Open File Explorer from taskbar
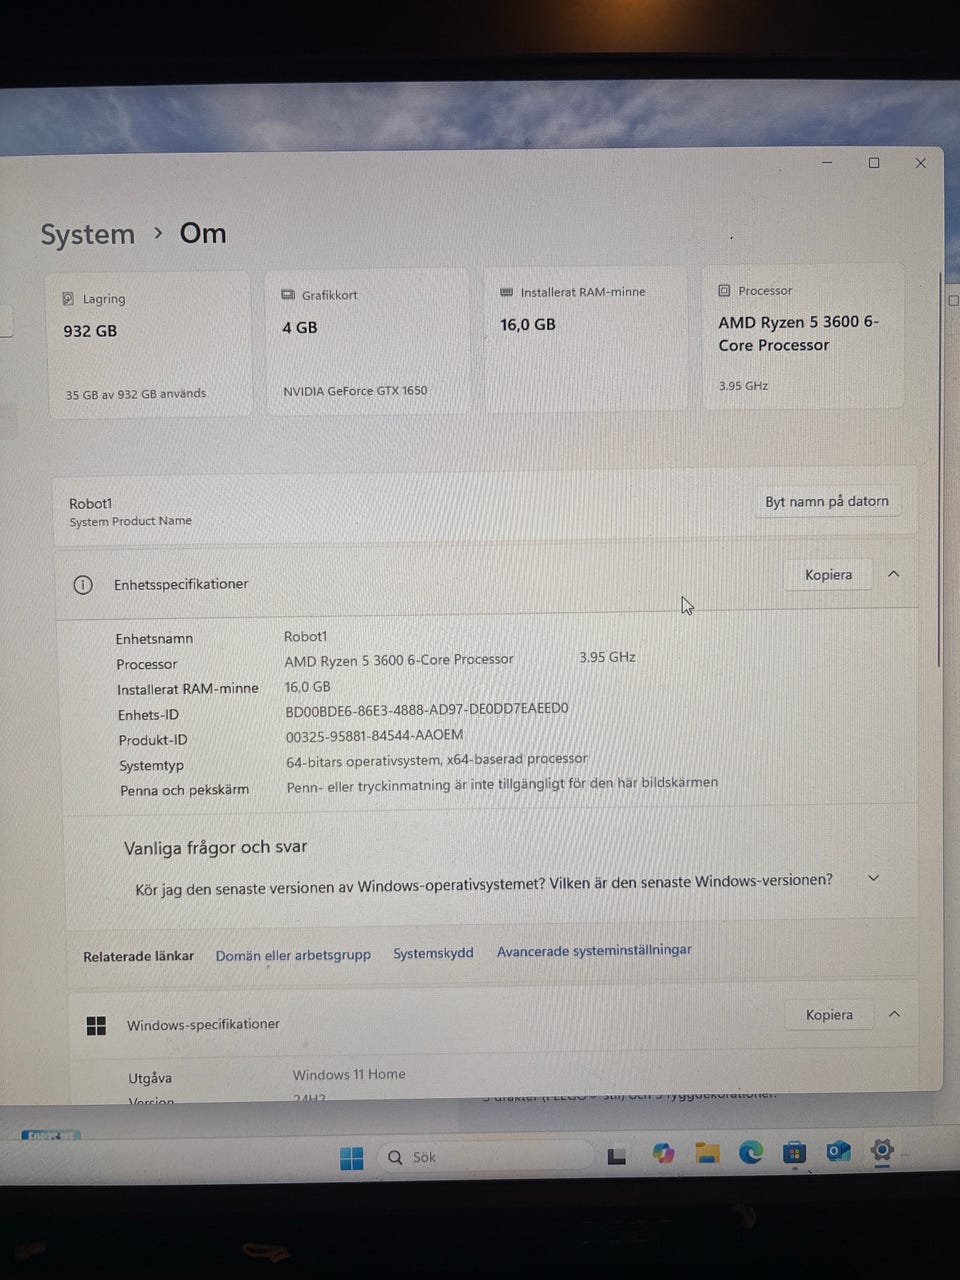Viewport: 960px width, 1280px height. pyautogui.click(x=708, y=1154)
